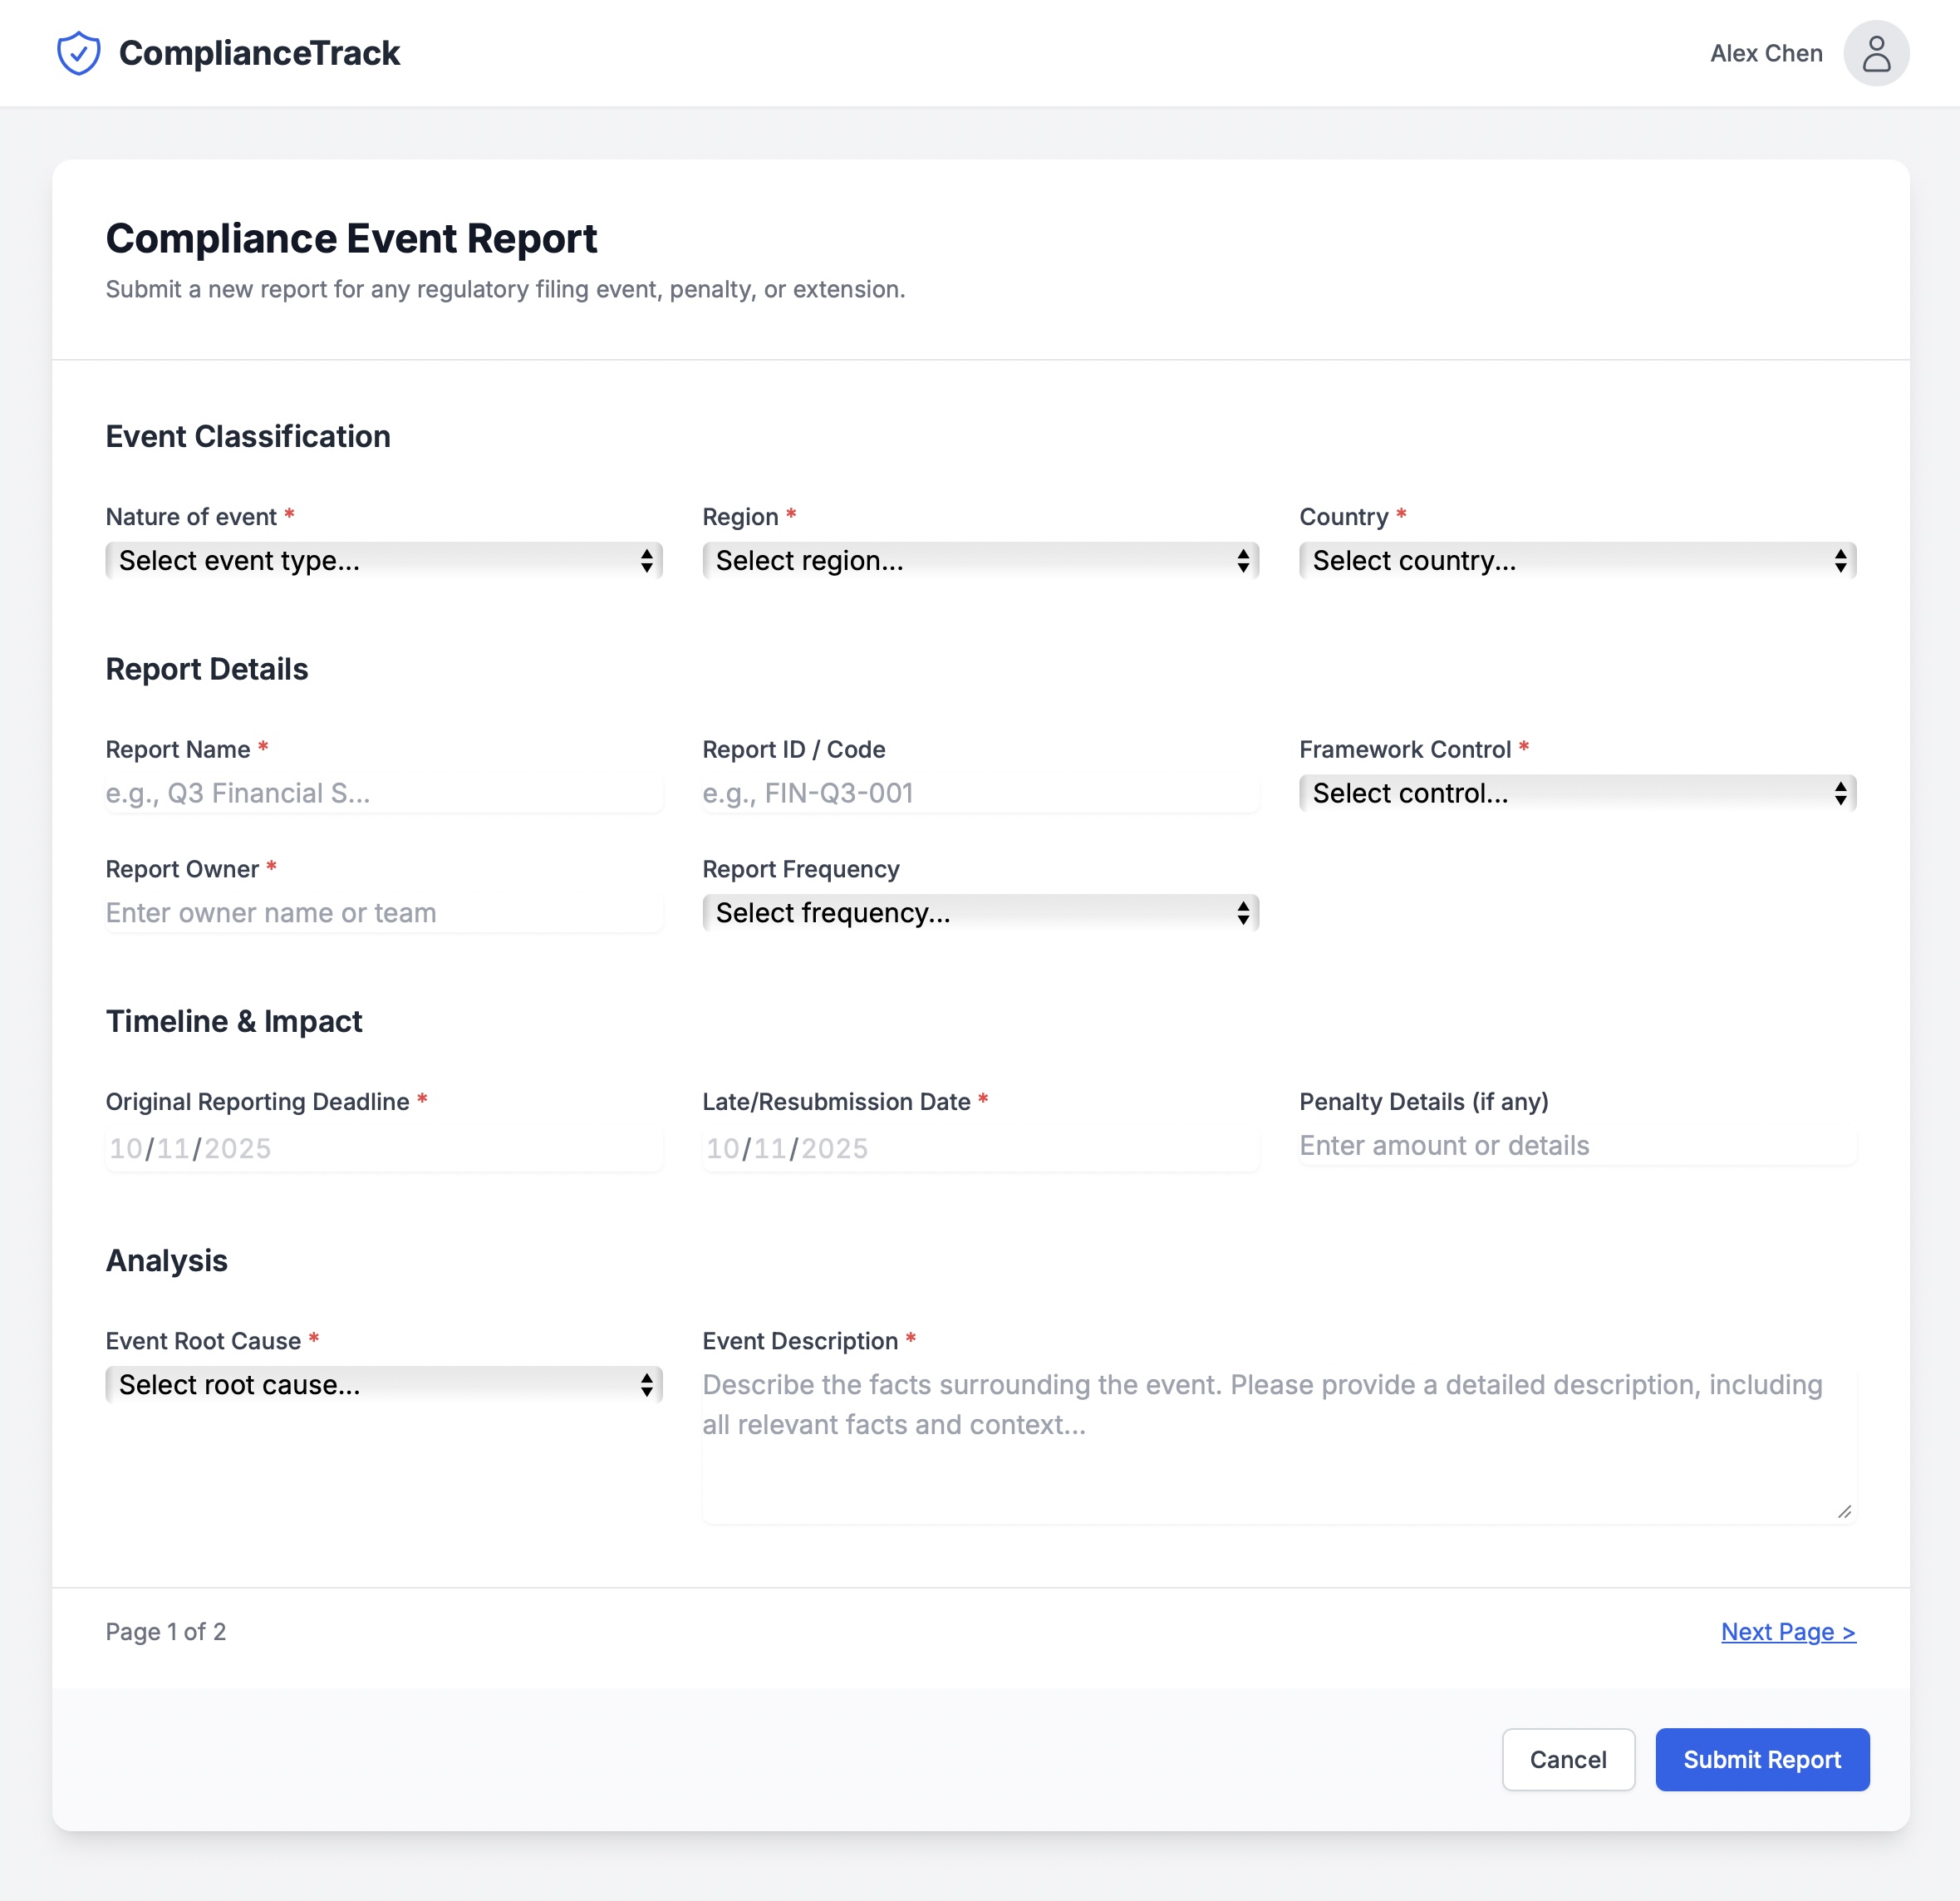
Task: Open the user avatar profile icon
Action: tap(1876, 53)
